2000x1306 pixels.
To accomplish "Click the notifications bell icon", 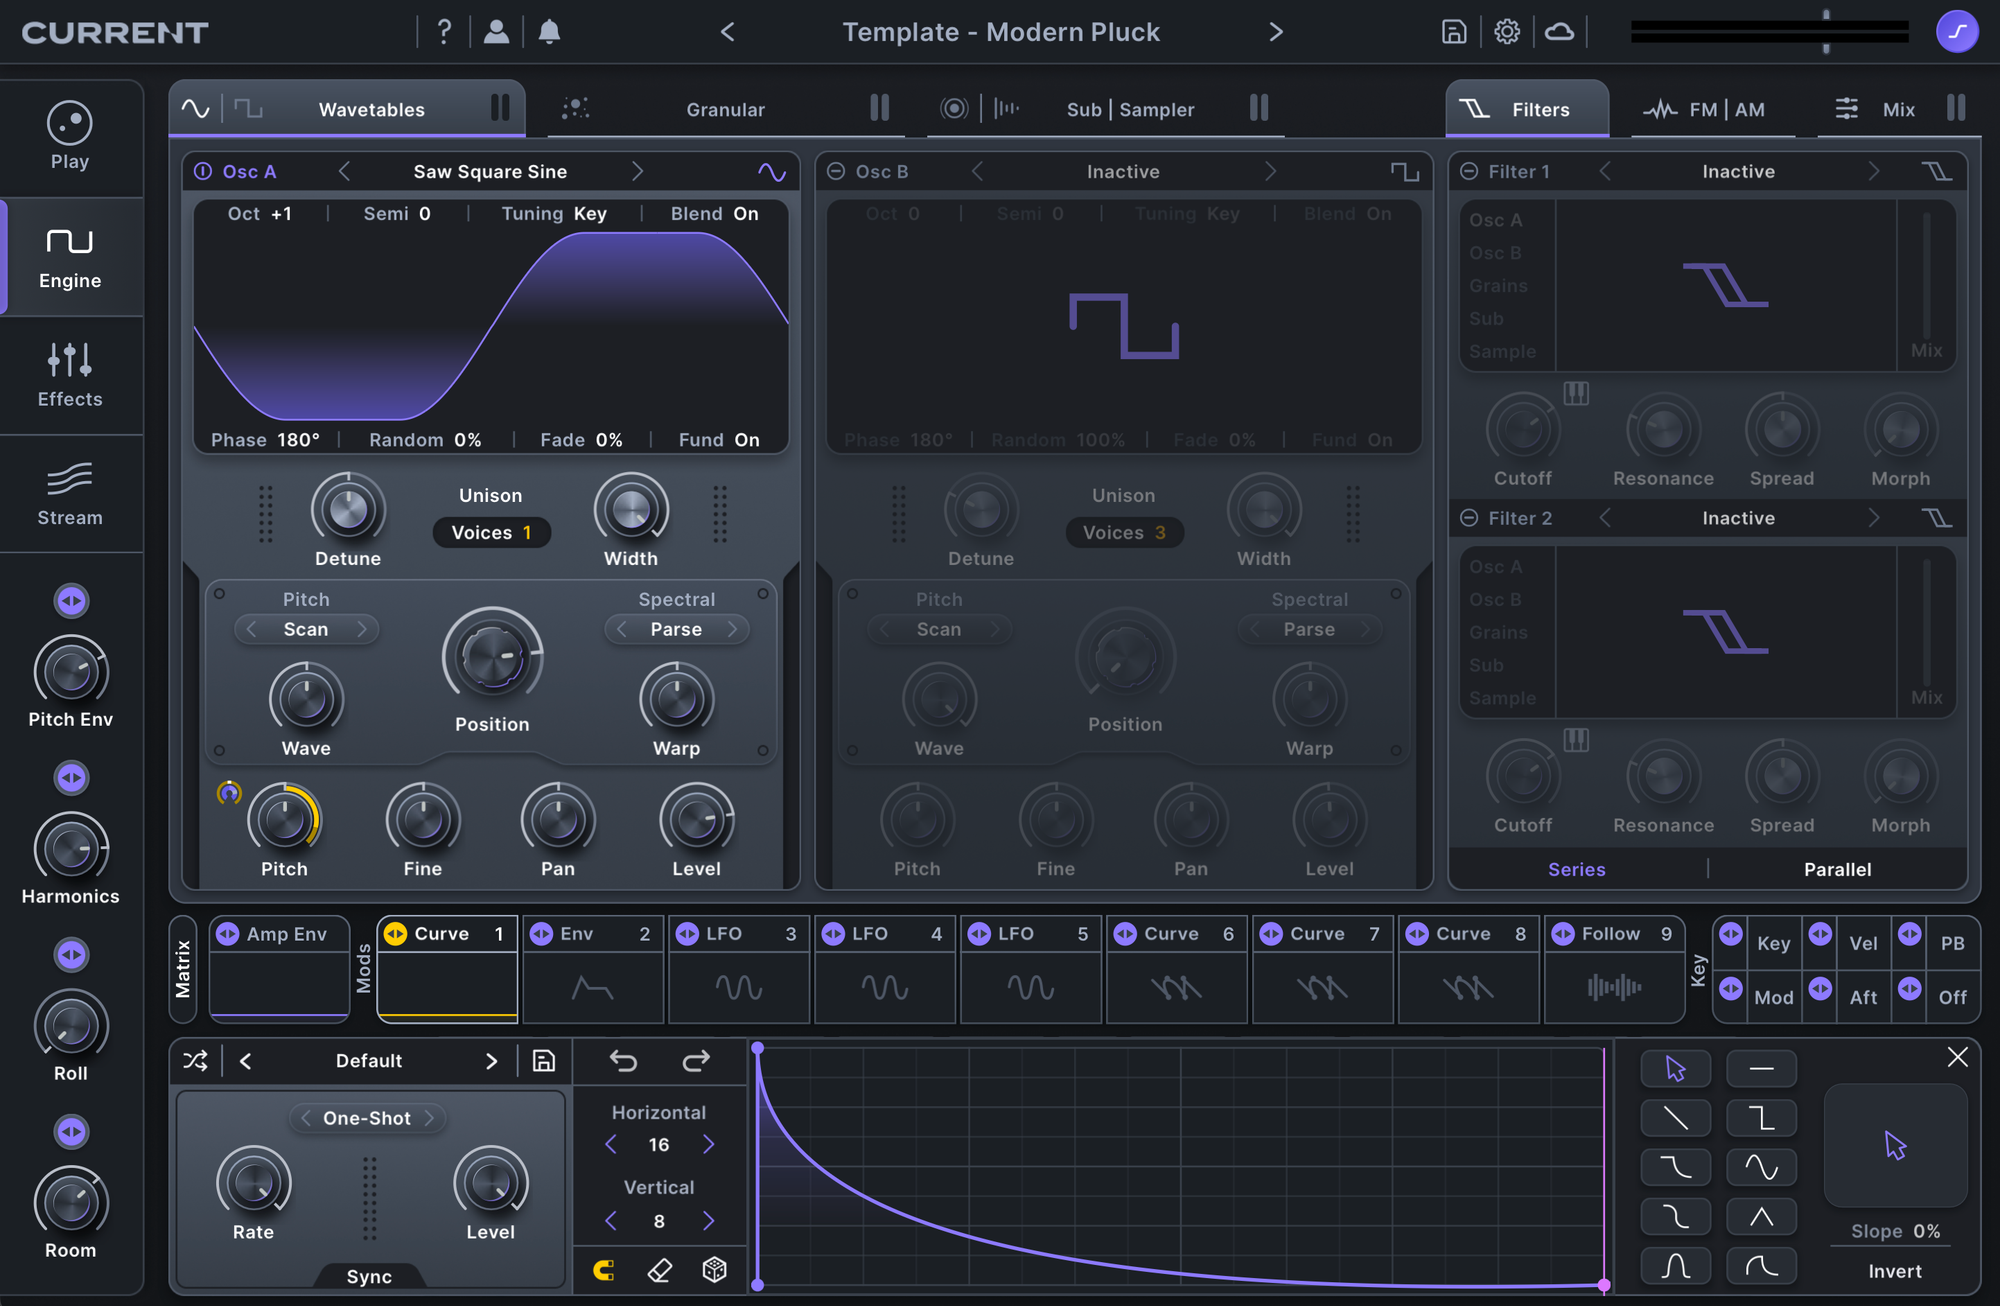I will [x=549, y=32].
